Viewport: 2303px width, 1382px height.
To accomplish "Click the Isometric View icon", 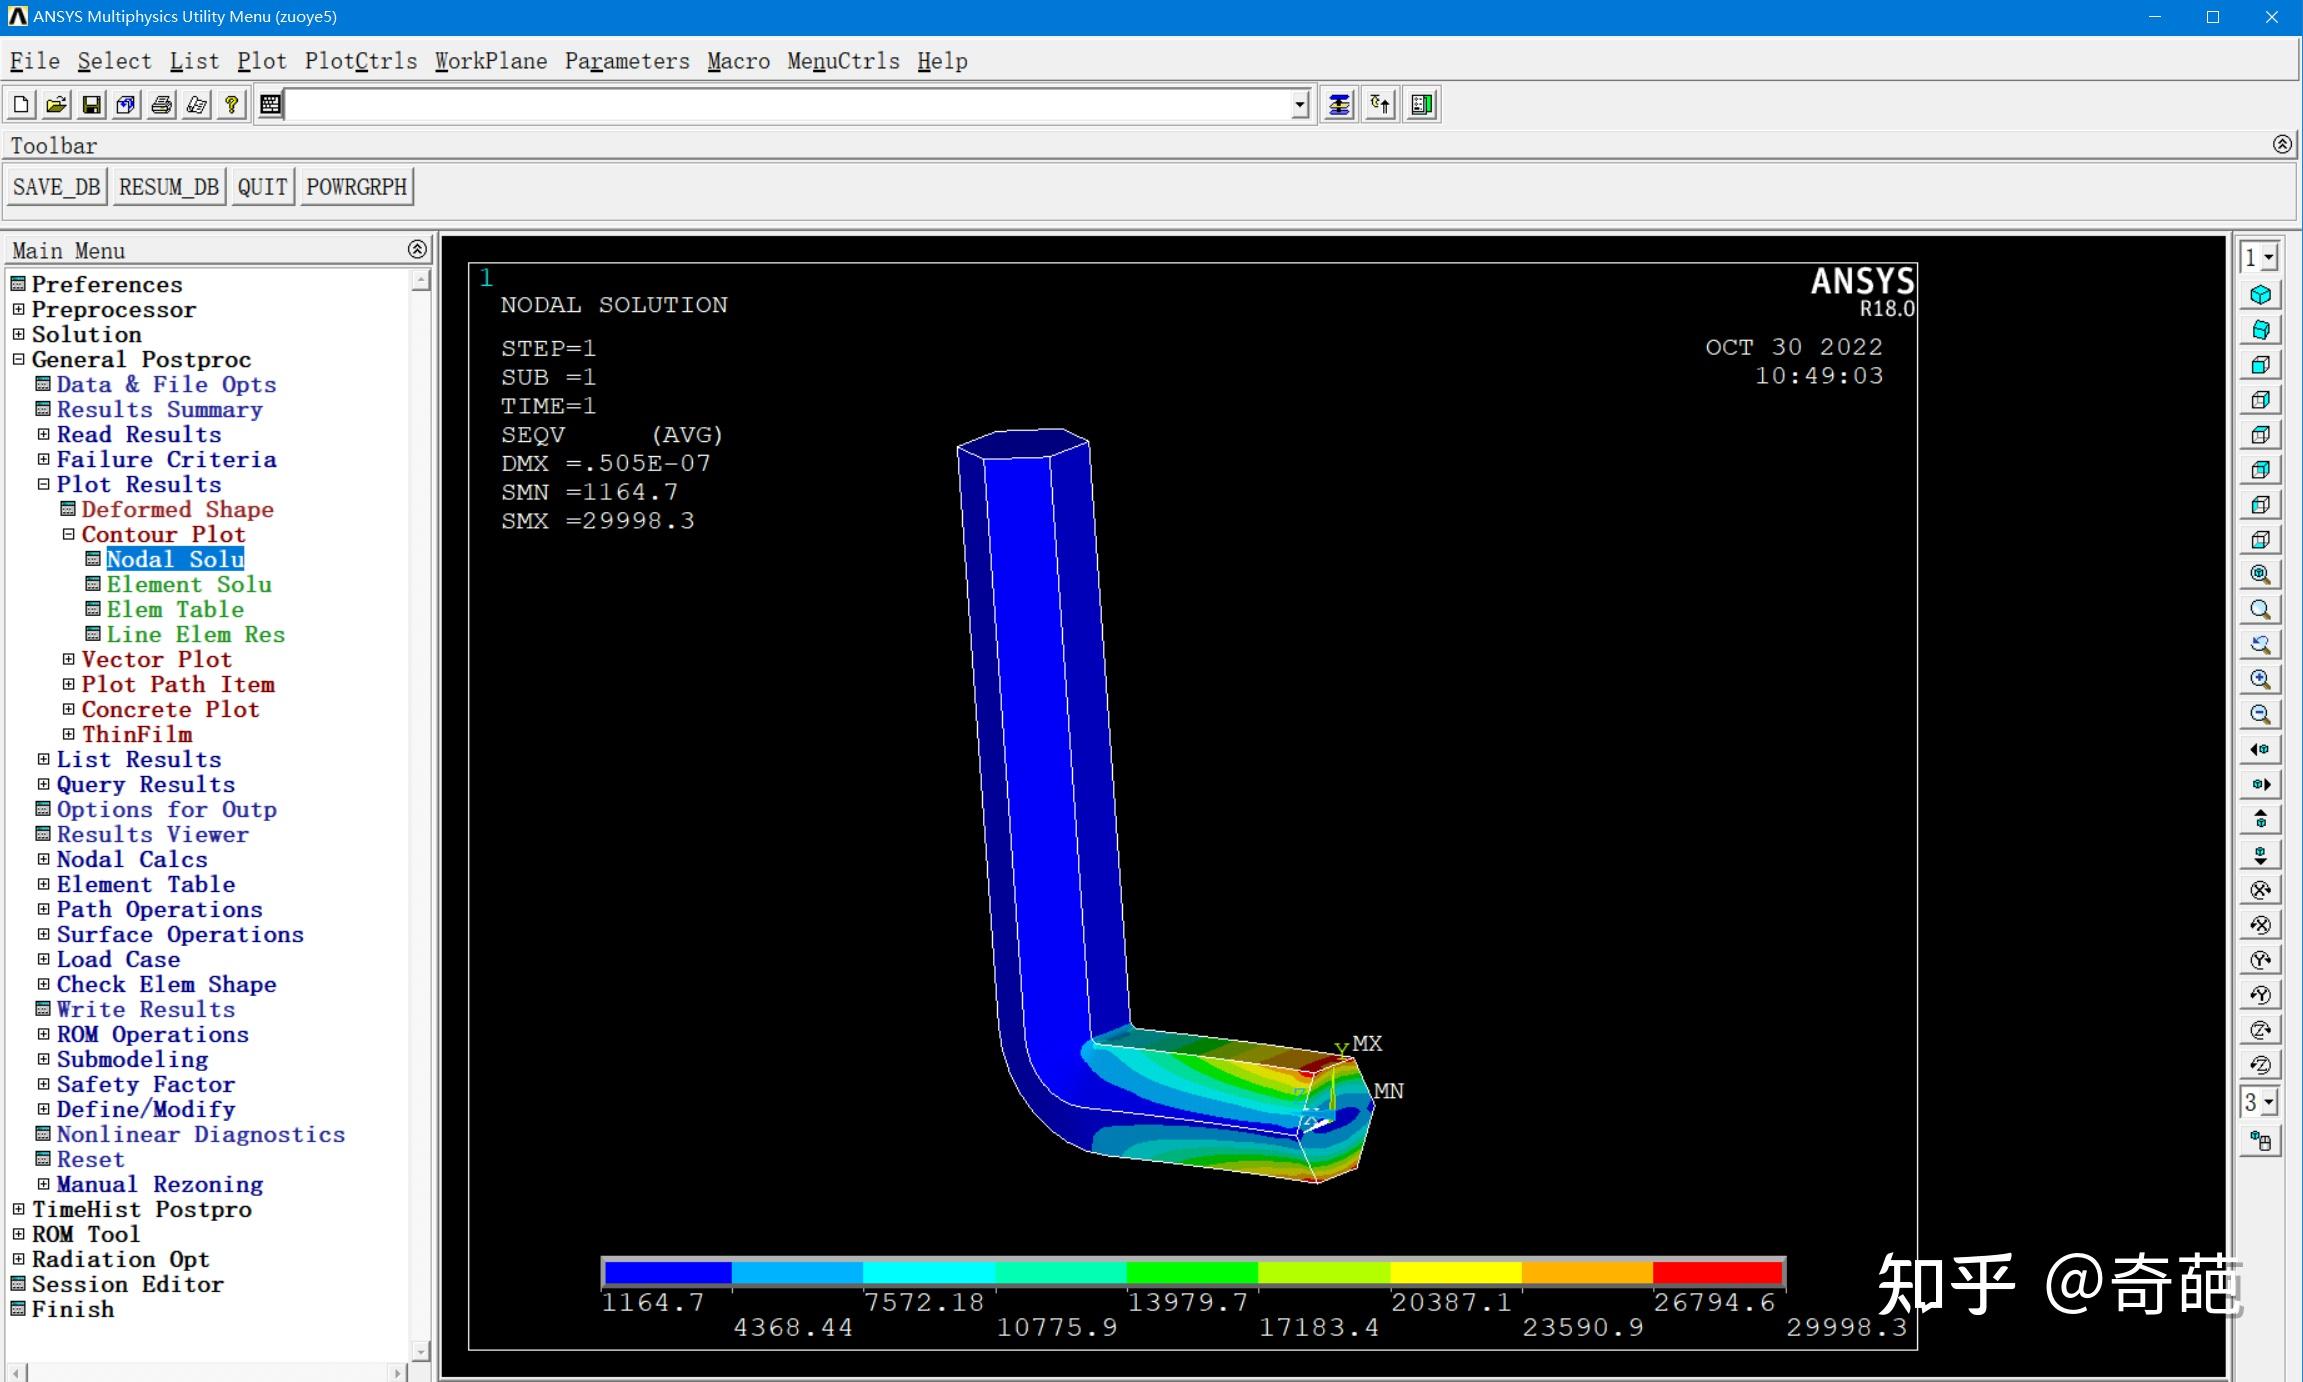I will [x=2260, y=295].
